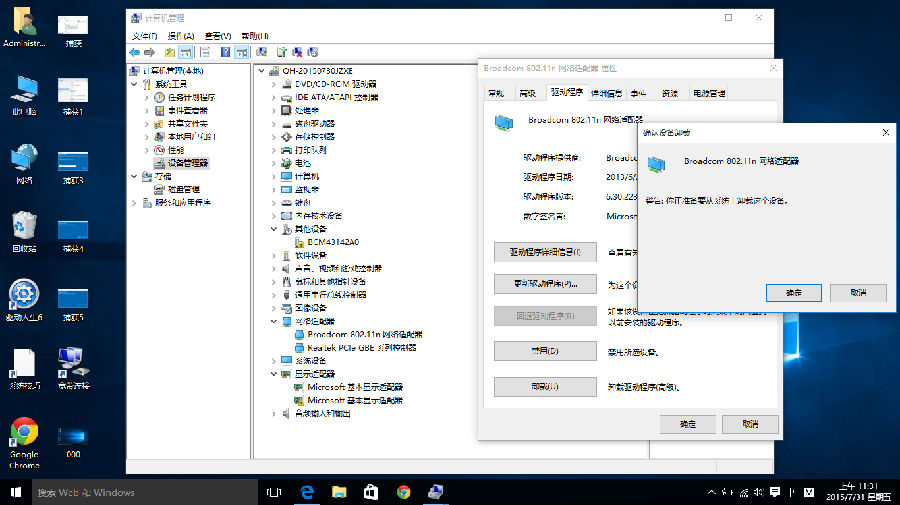
Task: Switch to the General (常规) tab
Action: (x=496, y=93)
